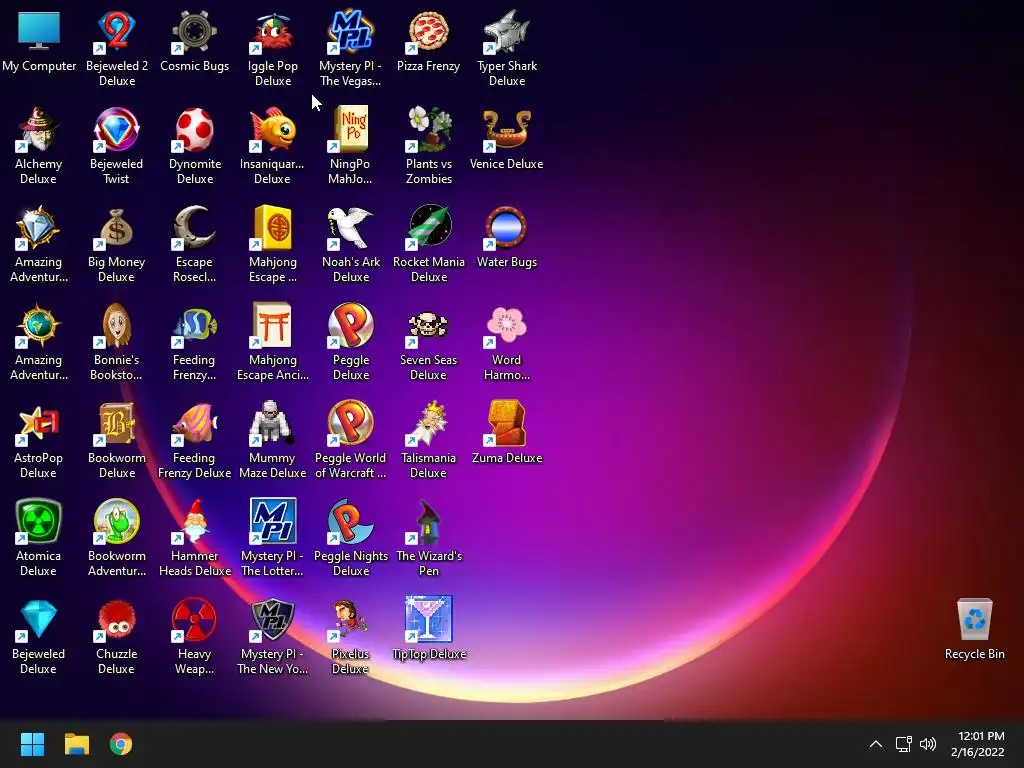Click the Word Harmony flower icon
This screenshot has height=768, width=1024.
[x=507, y=325]
